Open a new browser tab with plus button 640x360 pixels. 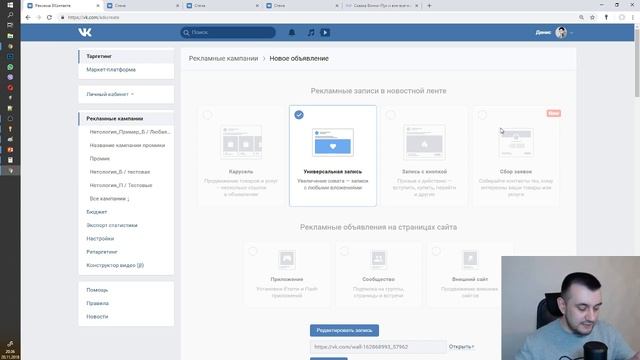429,6
